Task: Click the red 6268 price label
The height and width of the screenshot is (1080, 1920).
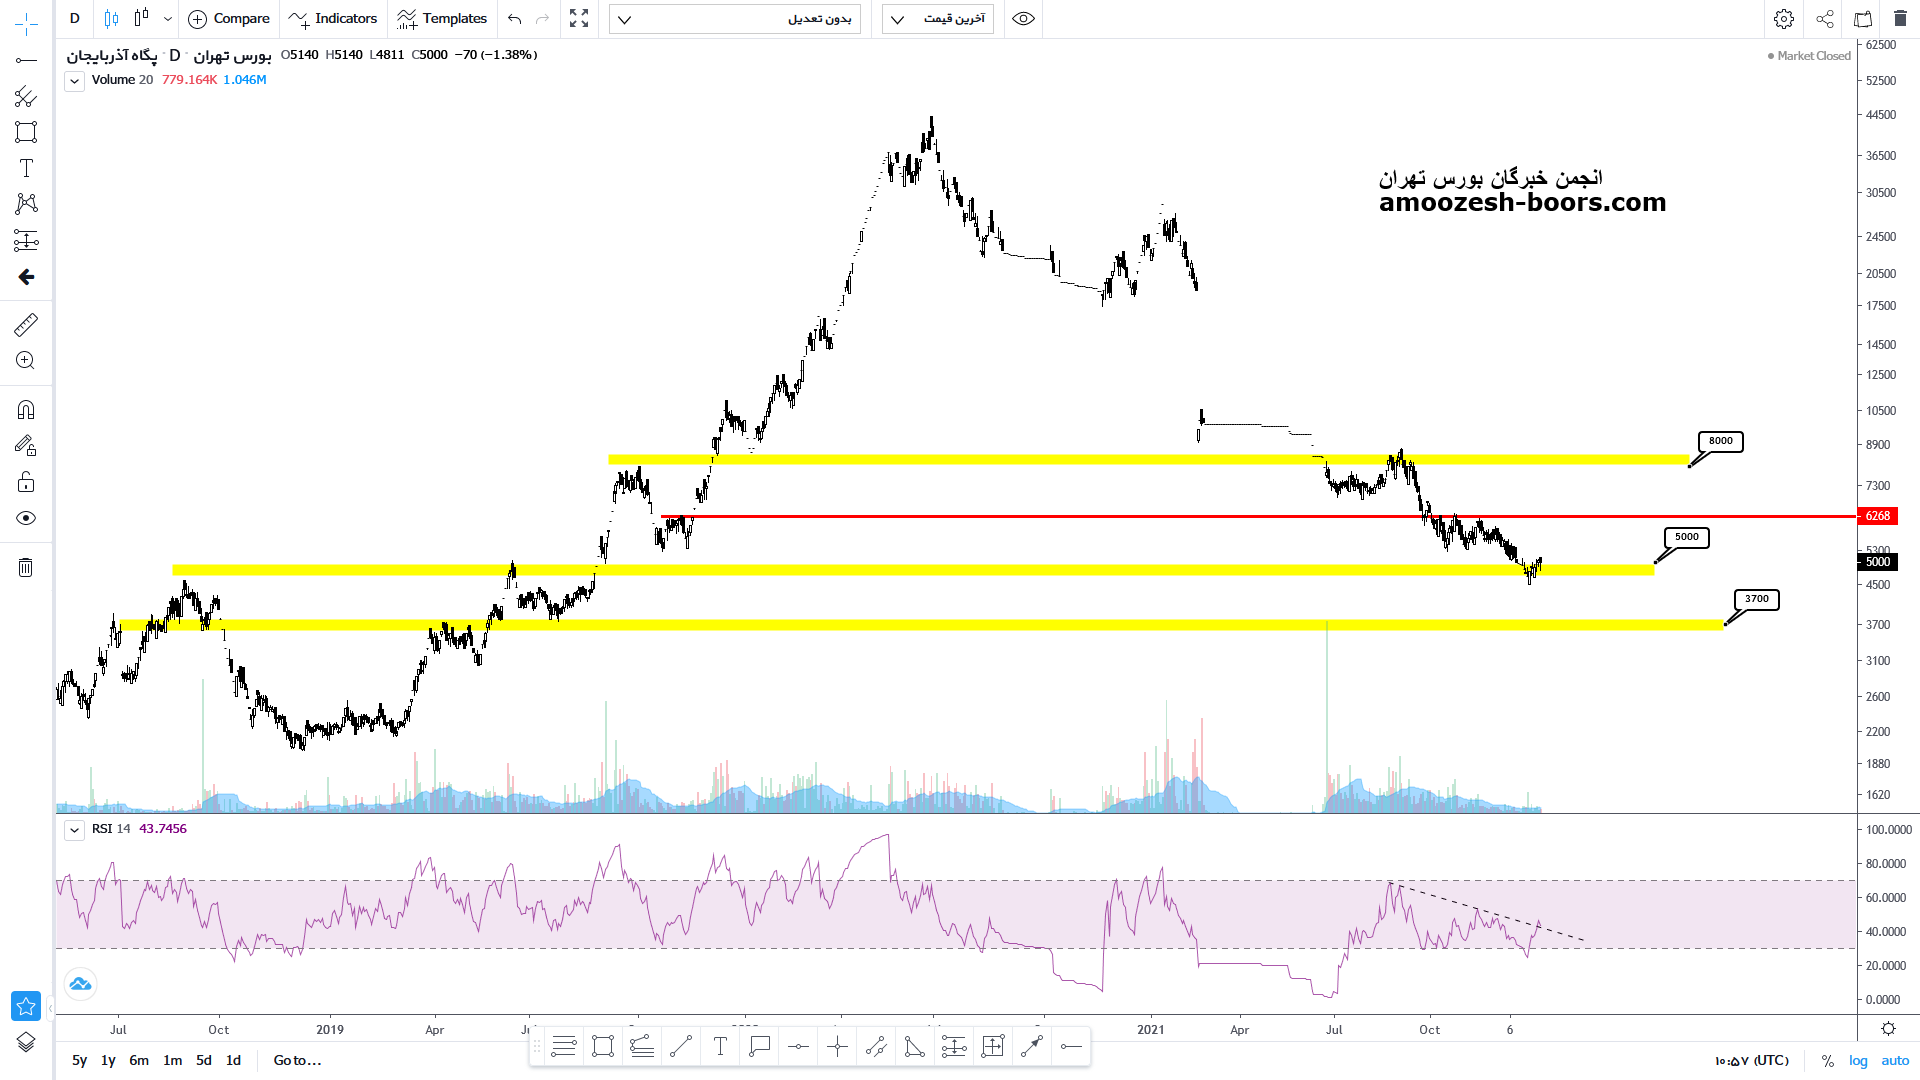Action: tap(1877, 516)
